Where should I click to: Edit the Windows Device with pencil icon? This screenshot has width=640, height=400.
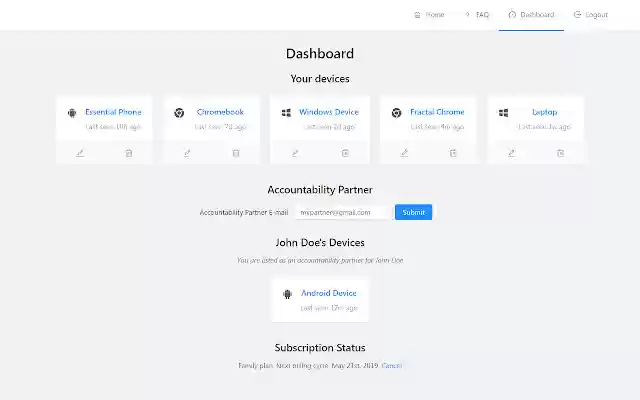pyautogui.click(x=295, y=153)
